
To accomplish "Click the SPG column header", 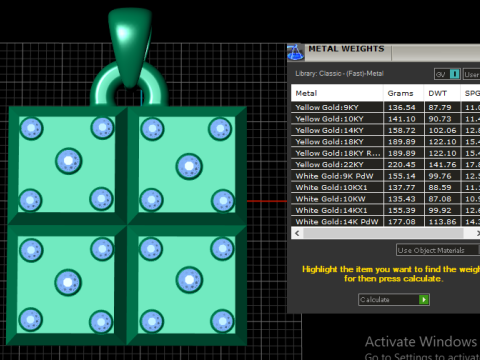I will pyautogui.click(x=471, y=93).
